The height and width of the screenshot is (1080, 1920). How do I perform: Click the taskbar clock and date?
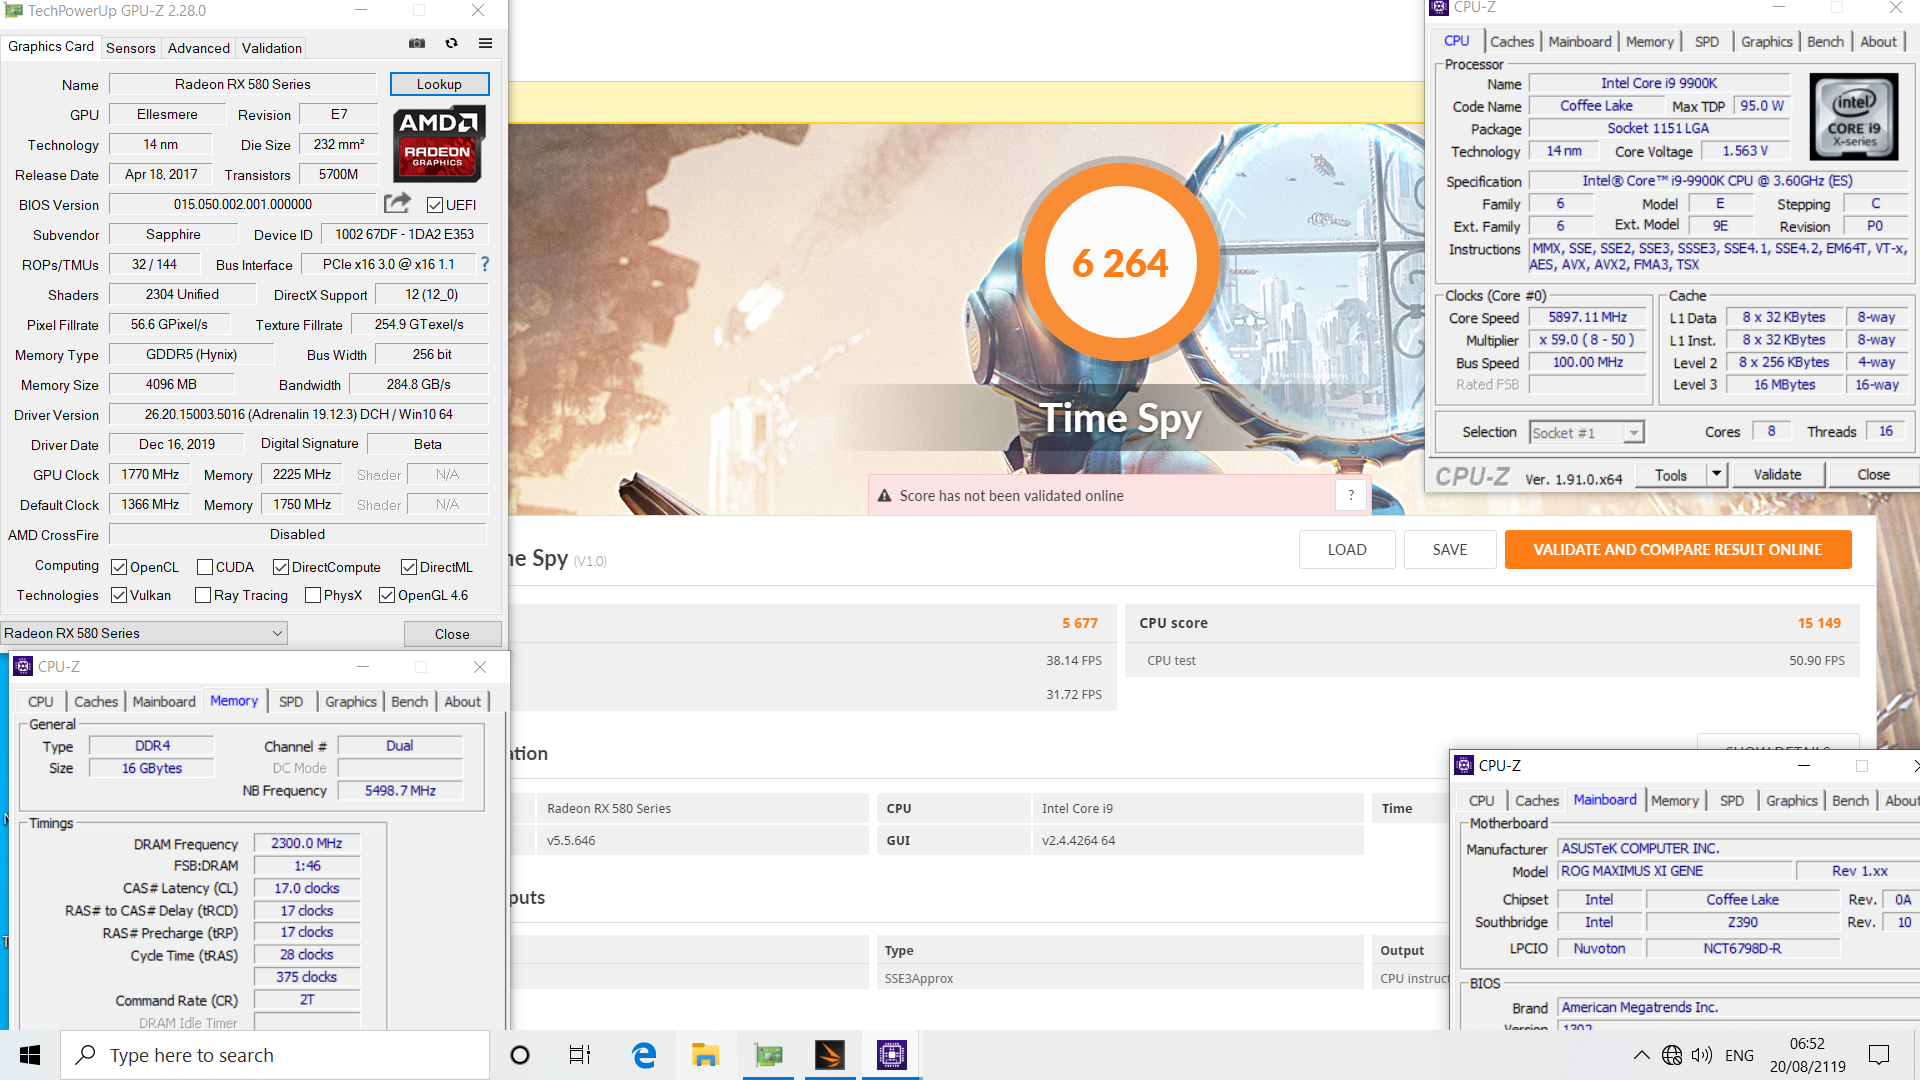pyautogui.click(x=1807, y=1055)
